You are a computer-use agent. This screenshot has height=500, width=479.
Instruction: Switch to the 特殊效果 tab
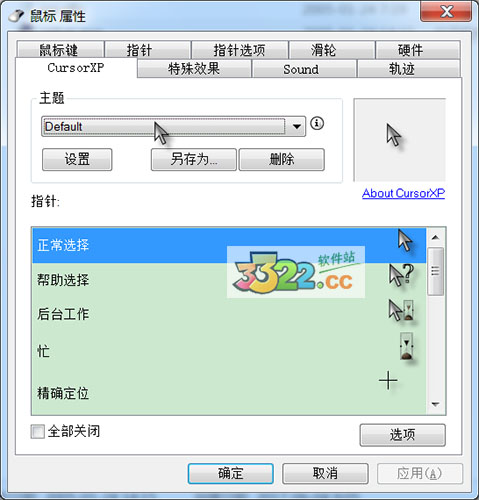194,69
